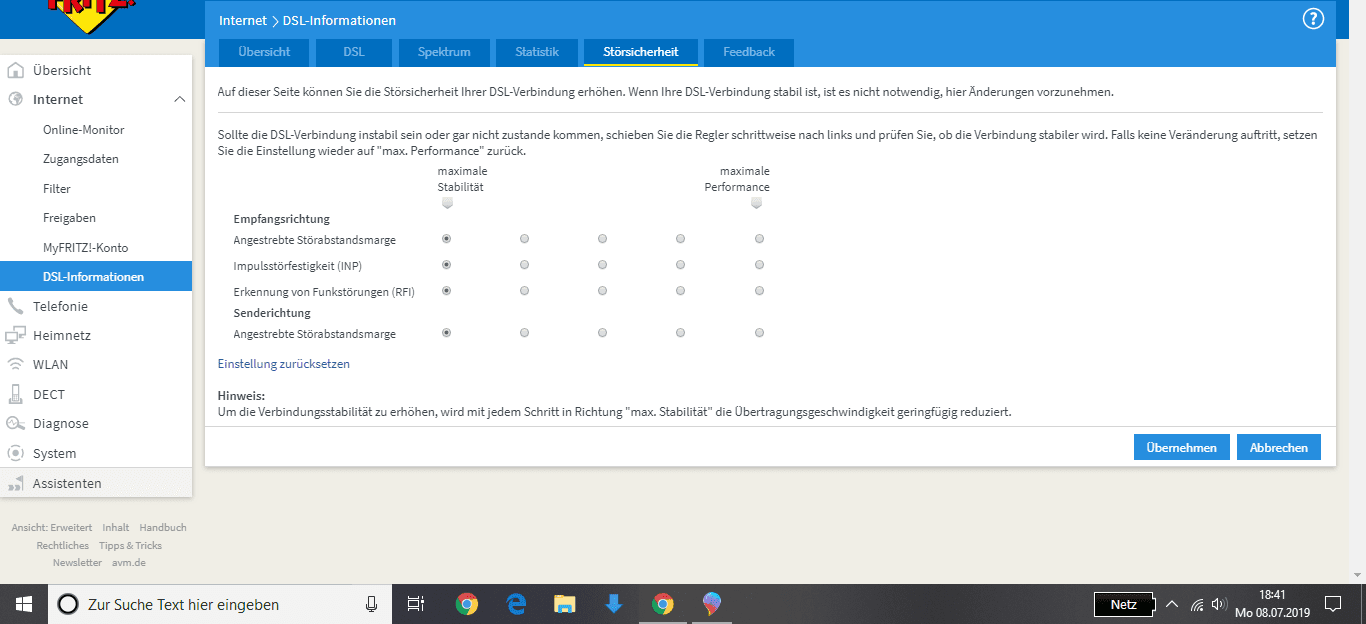Click the DECT cordless phone icon

(15, 394)
